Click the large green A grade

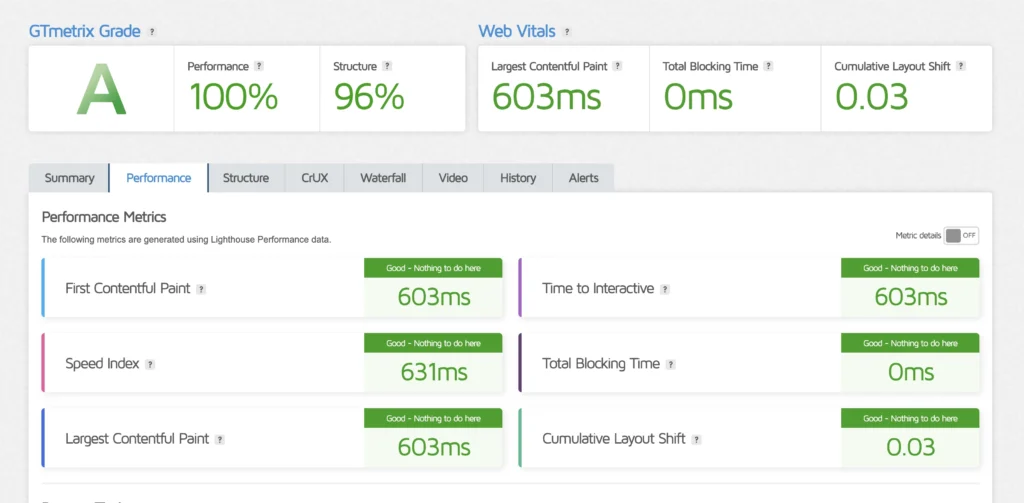pyautogui.click(x=101, y=91)
